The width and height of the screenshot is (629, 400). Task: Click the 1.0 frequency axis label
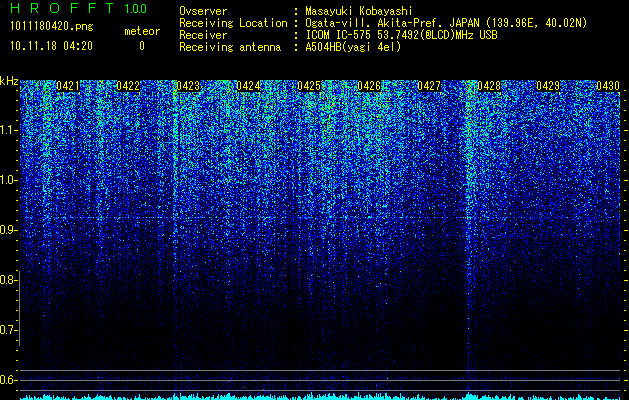tap(7, 180)
